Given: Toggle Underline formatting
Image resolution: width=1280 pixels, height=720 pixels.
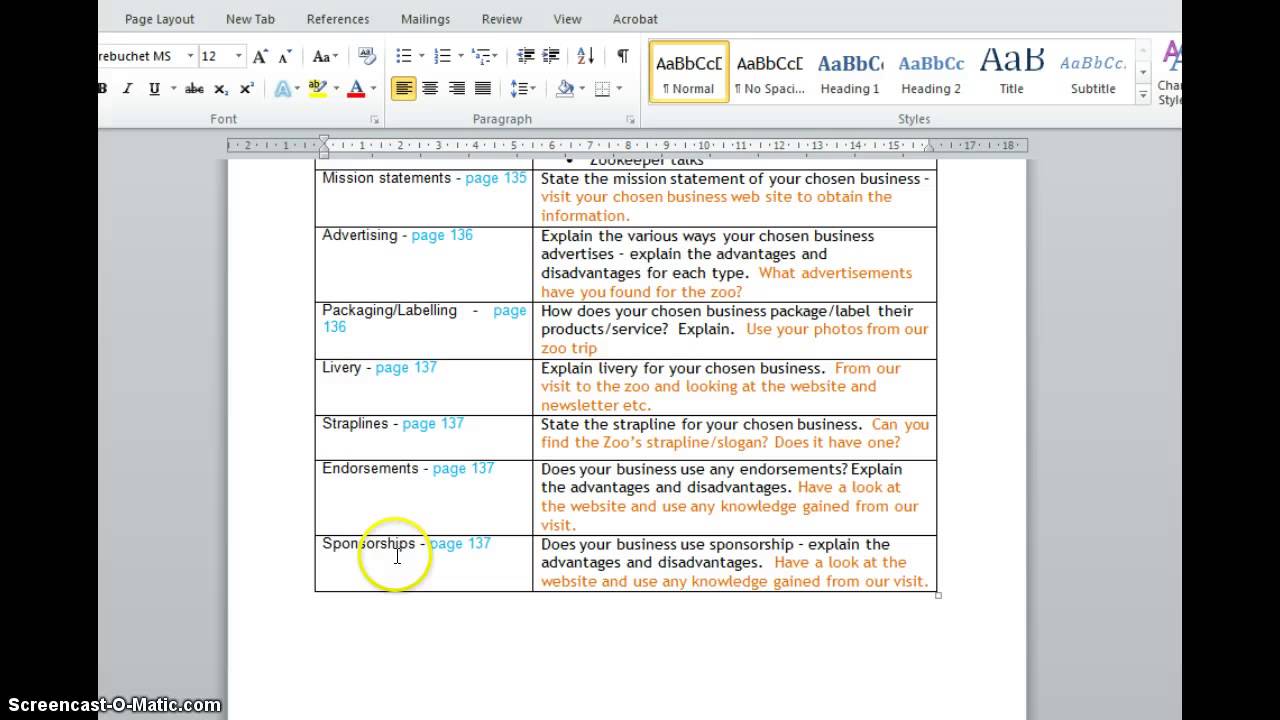Looking at the screenshot, I should 154,89.
